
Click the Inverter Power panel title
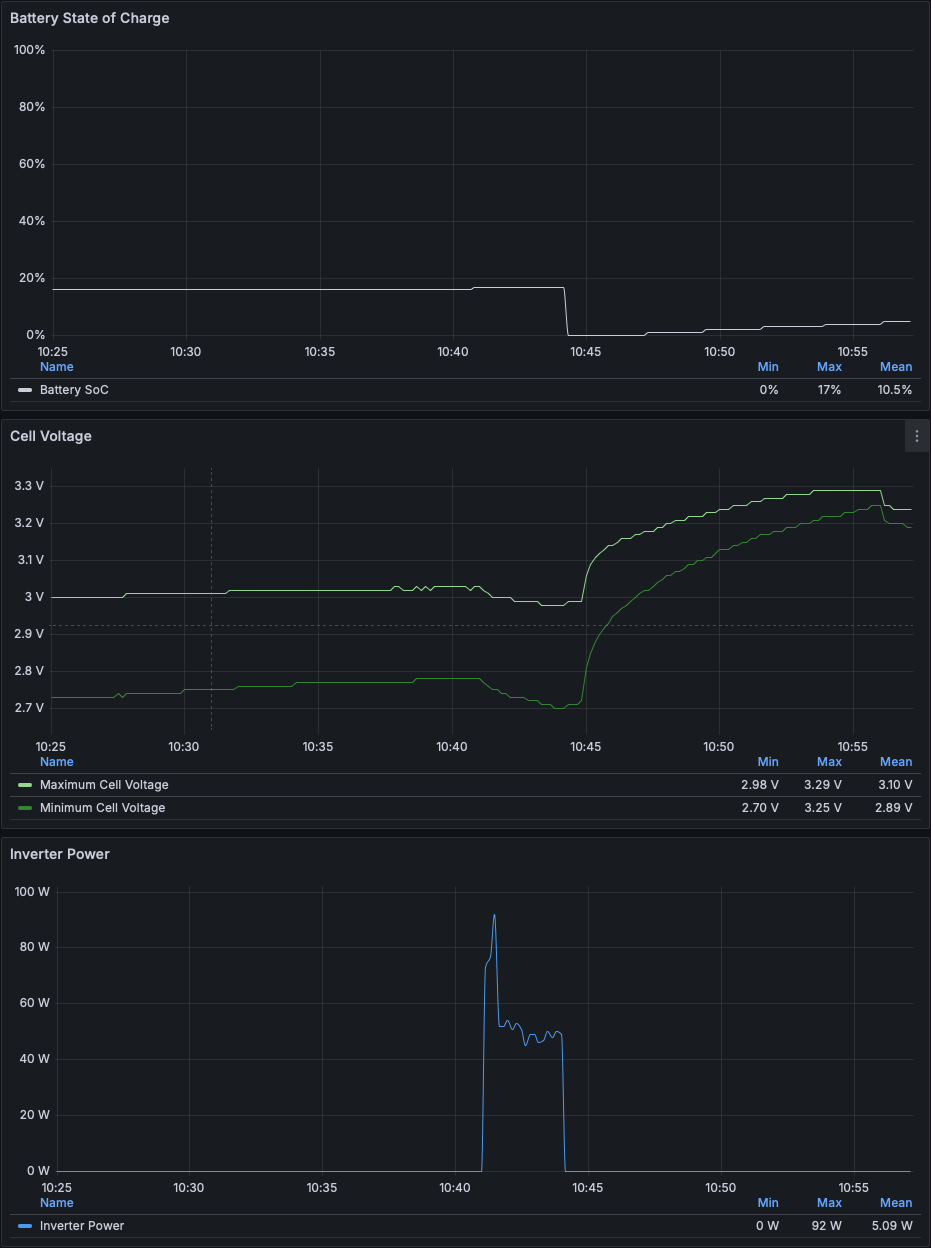coord(60,854)
